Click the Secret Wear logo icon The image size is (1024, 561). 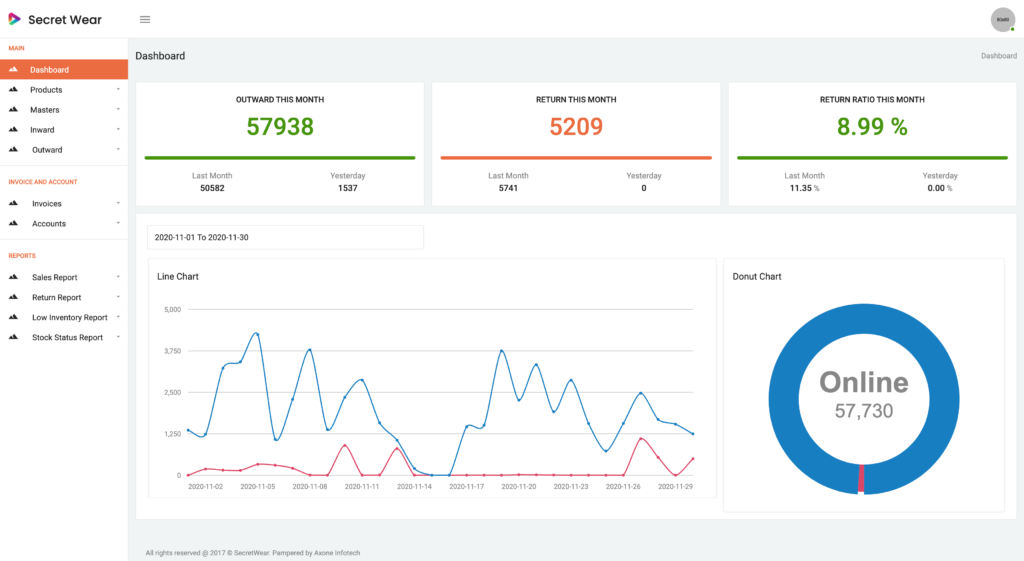click(x=14, y=19)
